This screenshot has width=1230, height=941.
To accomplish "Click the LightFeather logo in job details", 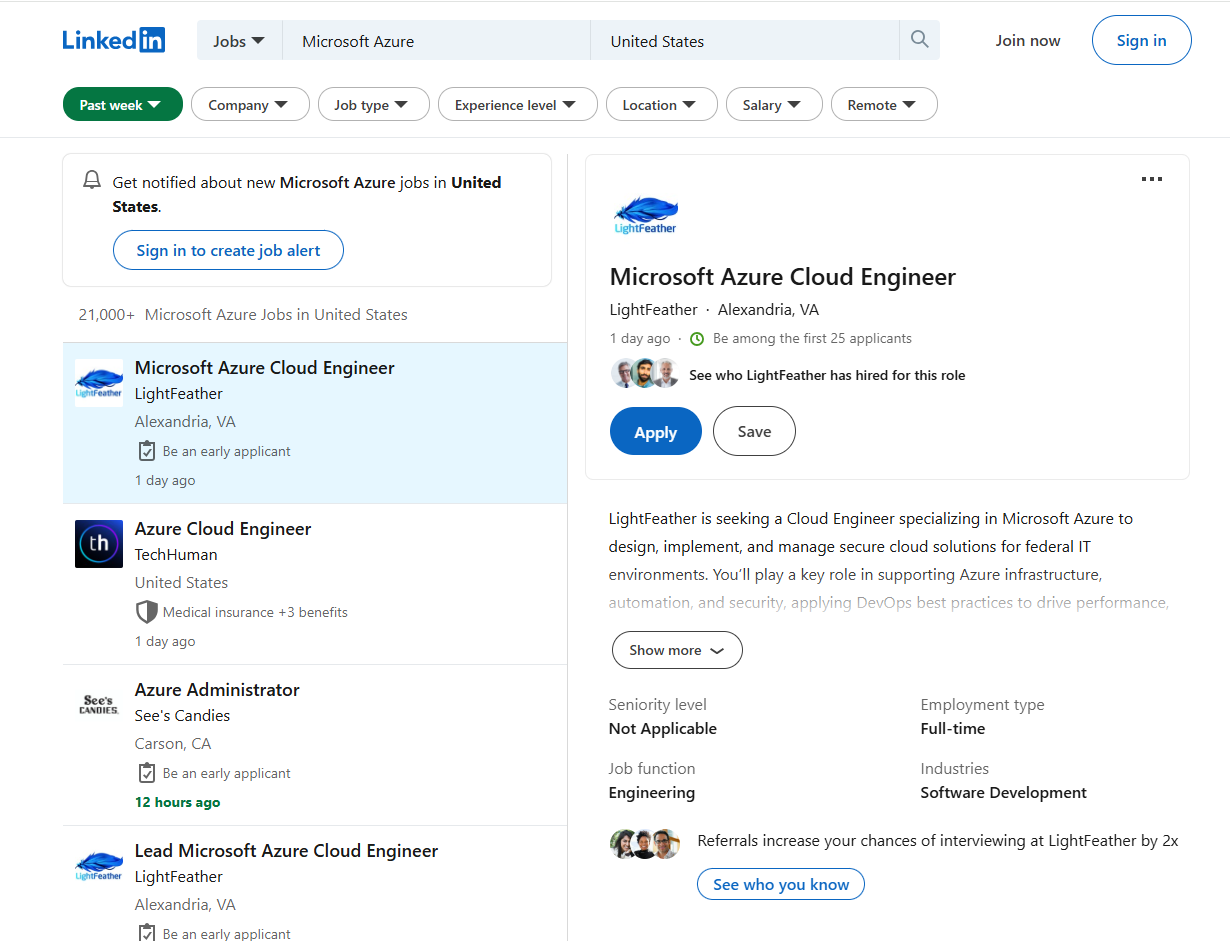I will tap(645, 214).
